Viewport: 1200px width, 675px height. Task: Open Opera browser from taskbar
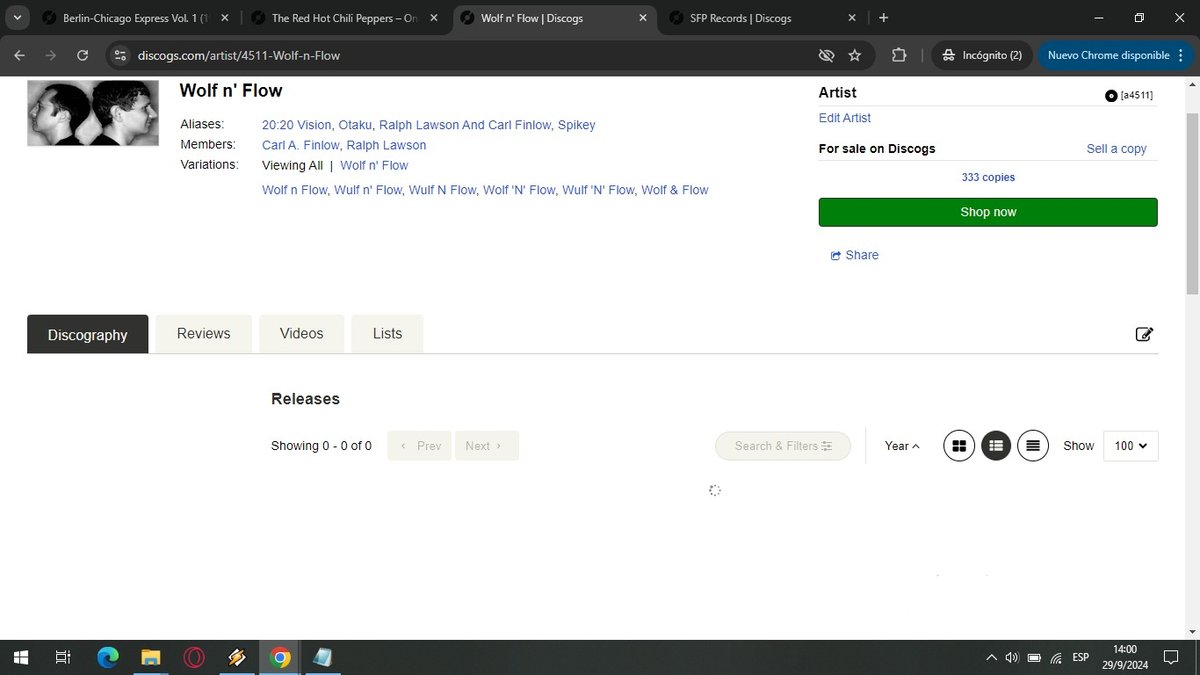[194, 657]
